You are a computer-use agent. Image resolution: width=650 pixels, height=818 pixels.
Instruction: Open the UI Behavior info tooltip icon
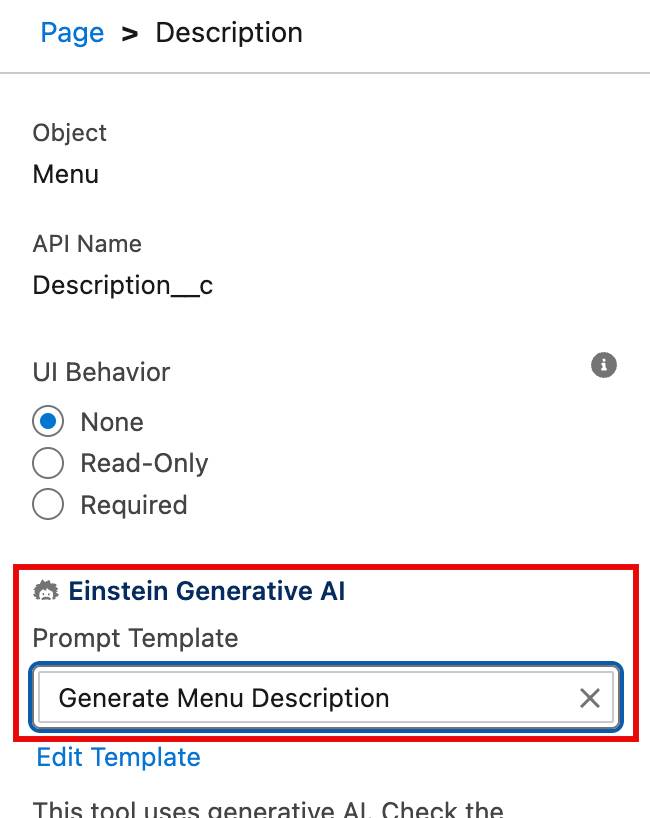click(603, 365)
